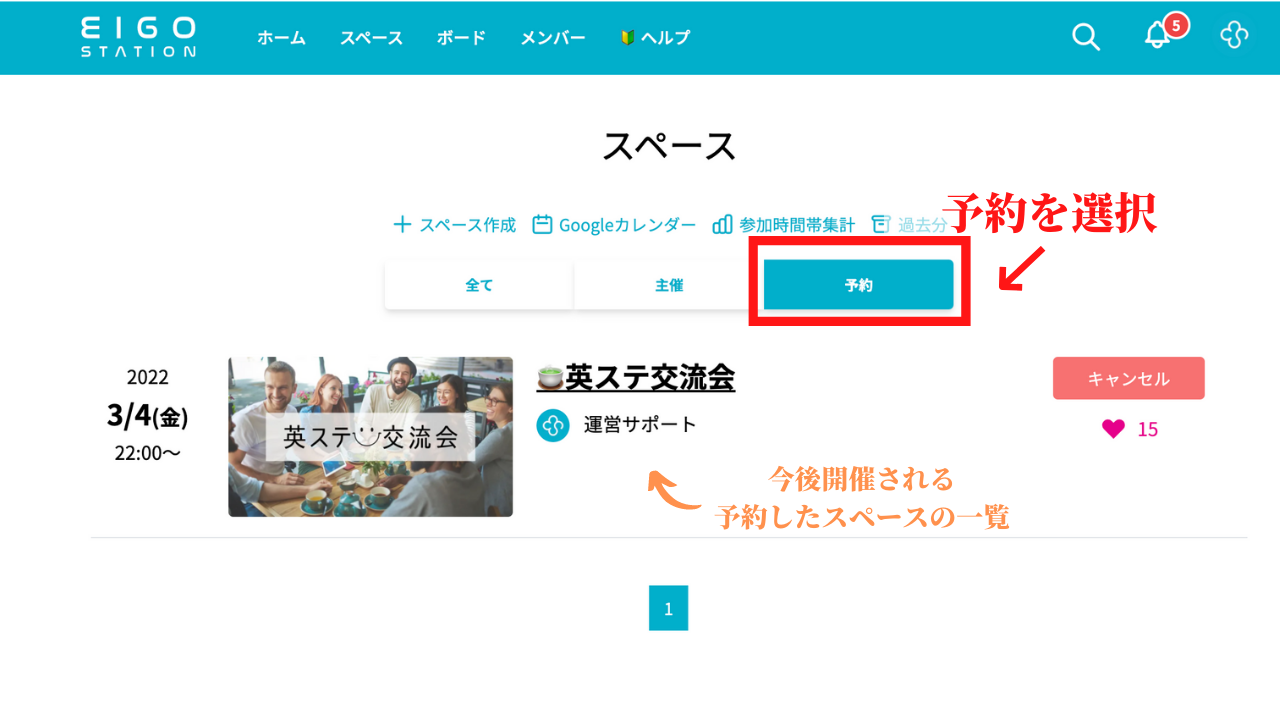Screen dimensions: 1280x720
Task: Click the bar chart icon for 参加時間帯集計
Action: [722, 225]
